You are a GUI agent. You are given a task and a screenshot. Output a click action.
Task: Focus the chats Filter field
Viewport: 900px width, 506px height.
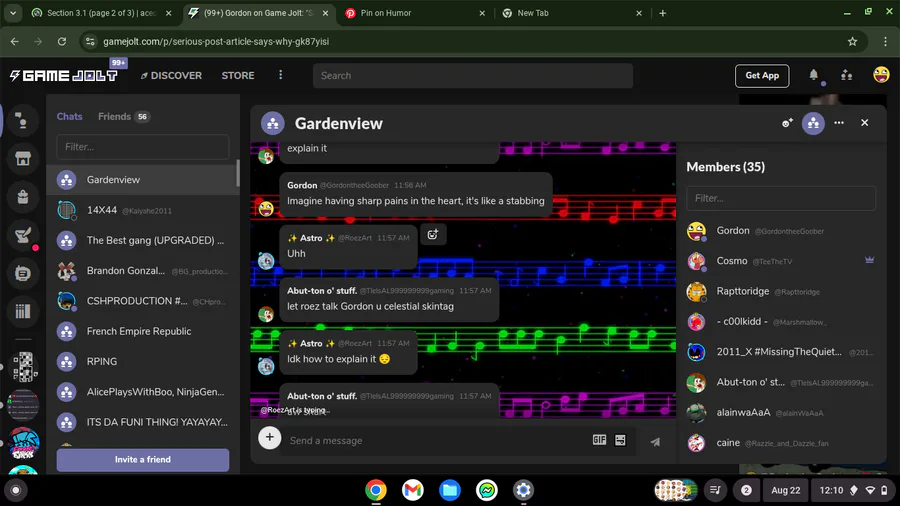[142, 147]
